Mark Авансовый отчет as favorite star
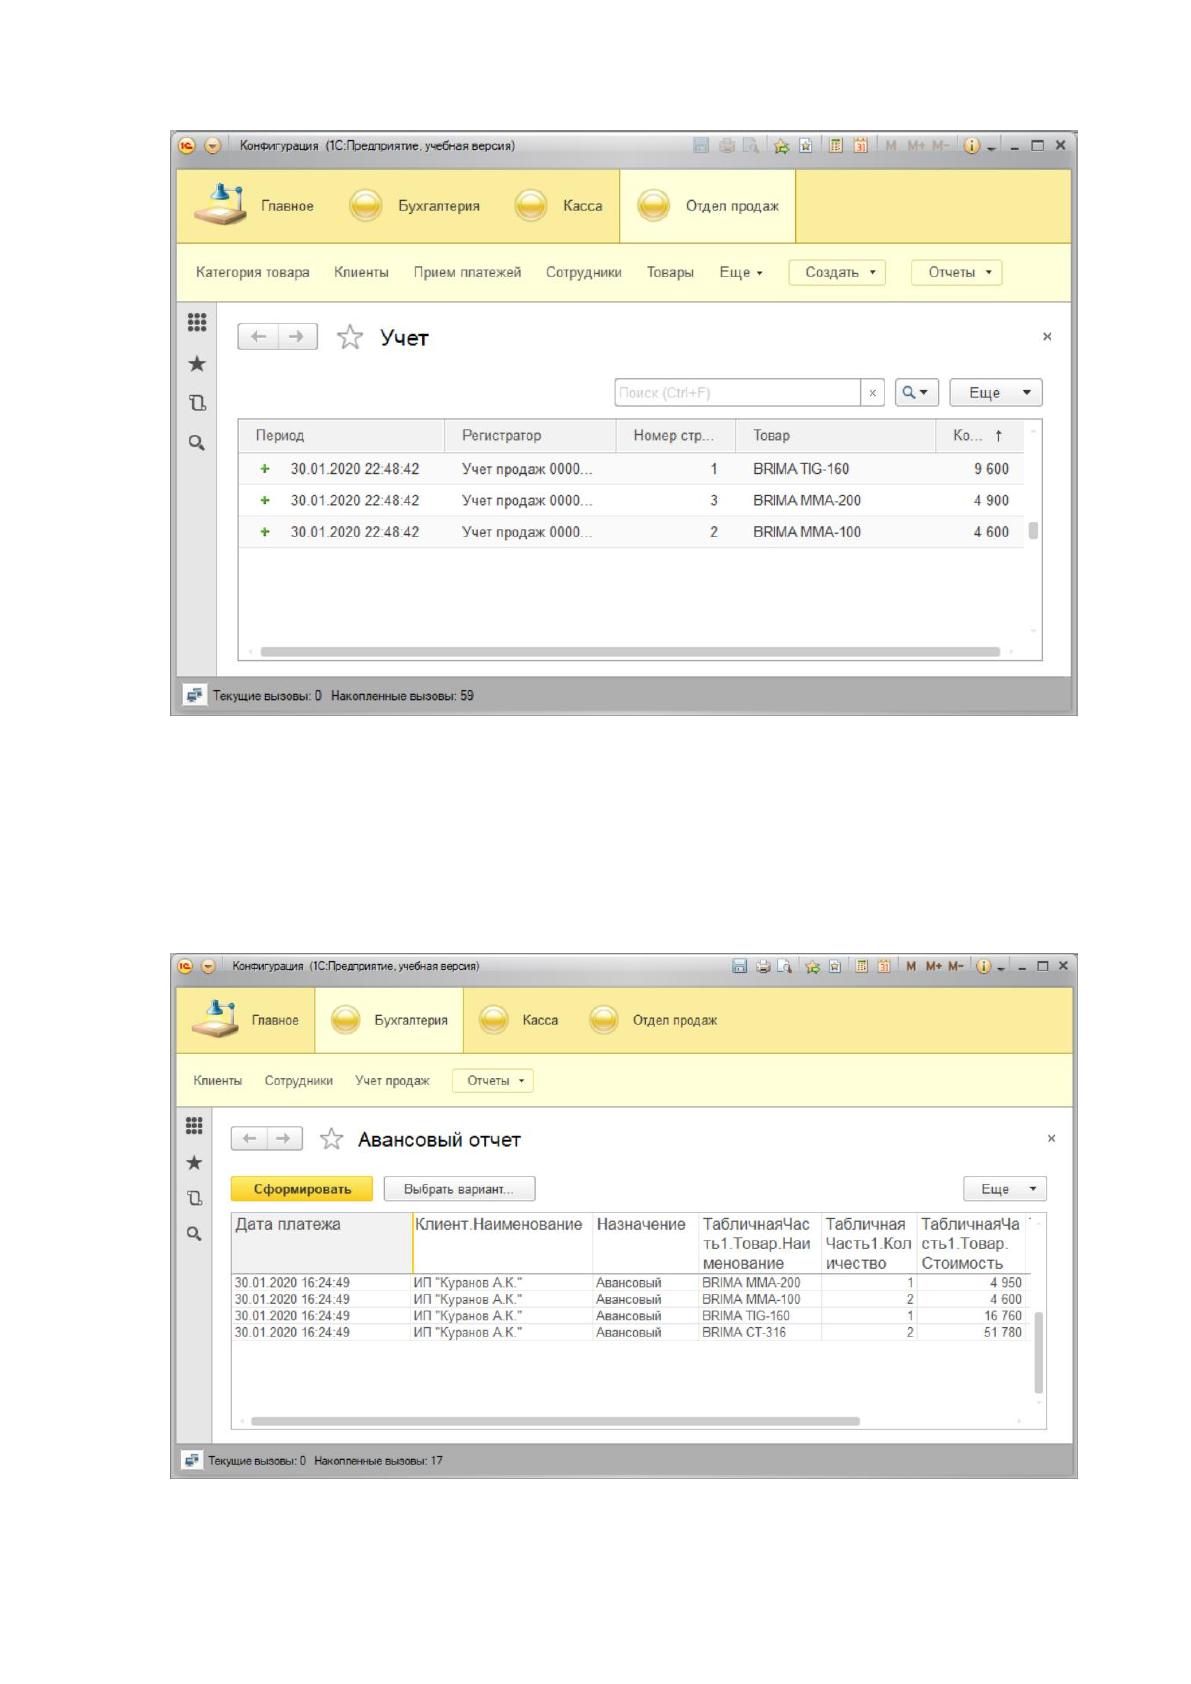This screenshot has height=1684, width=1191. [331, 1139]
